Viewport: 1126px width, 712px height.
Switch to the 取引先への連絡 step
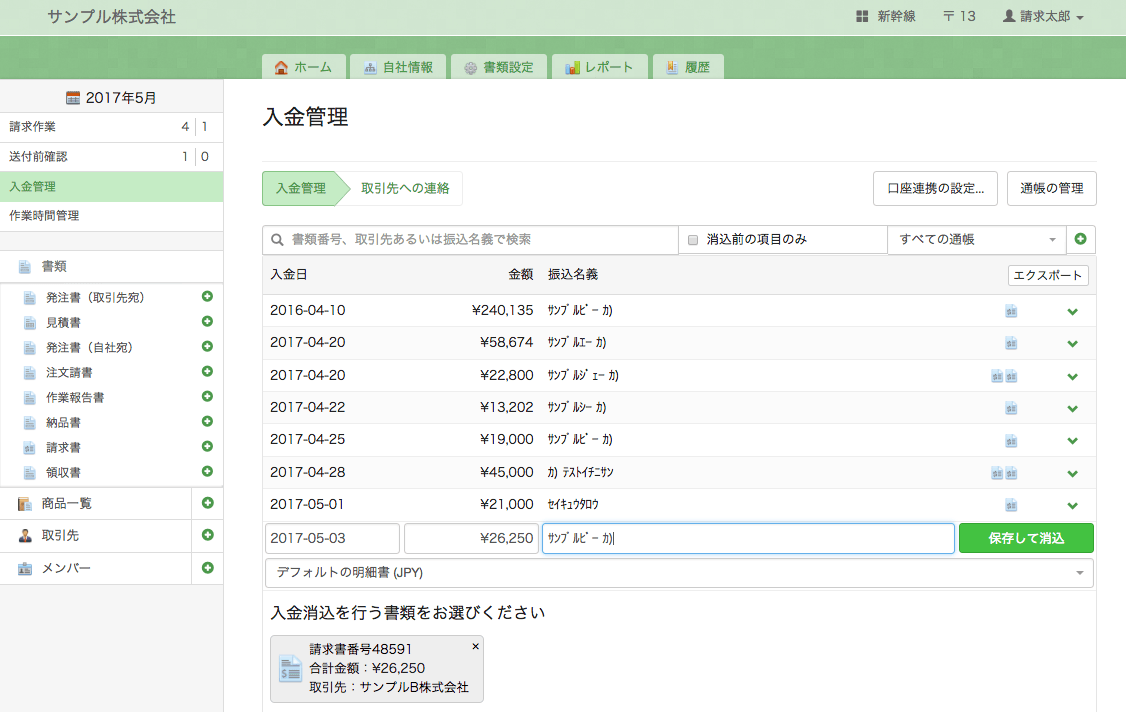(x=405, y=188)
